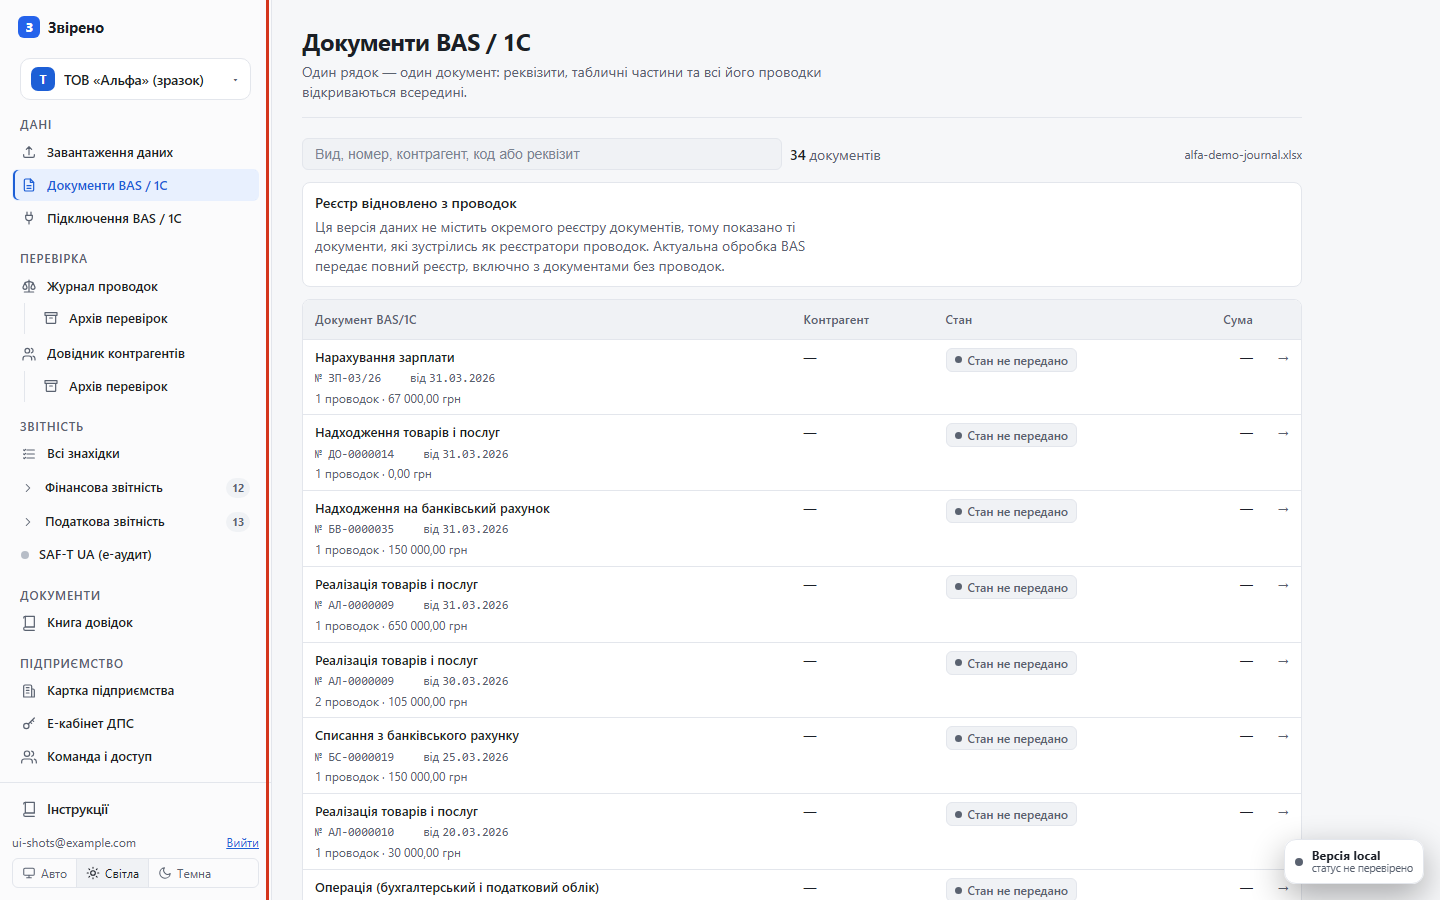
Task: Click the document icon beside Документи BAS / 1С
Action: pos(29,186)
